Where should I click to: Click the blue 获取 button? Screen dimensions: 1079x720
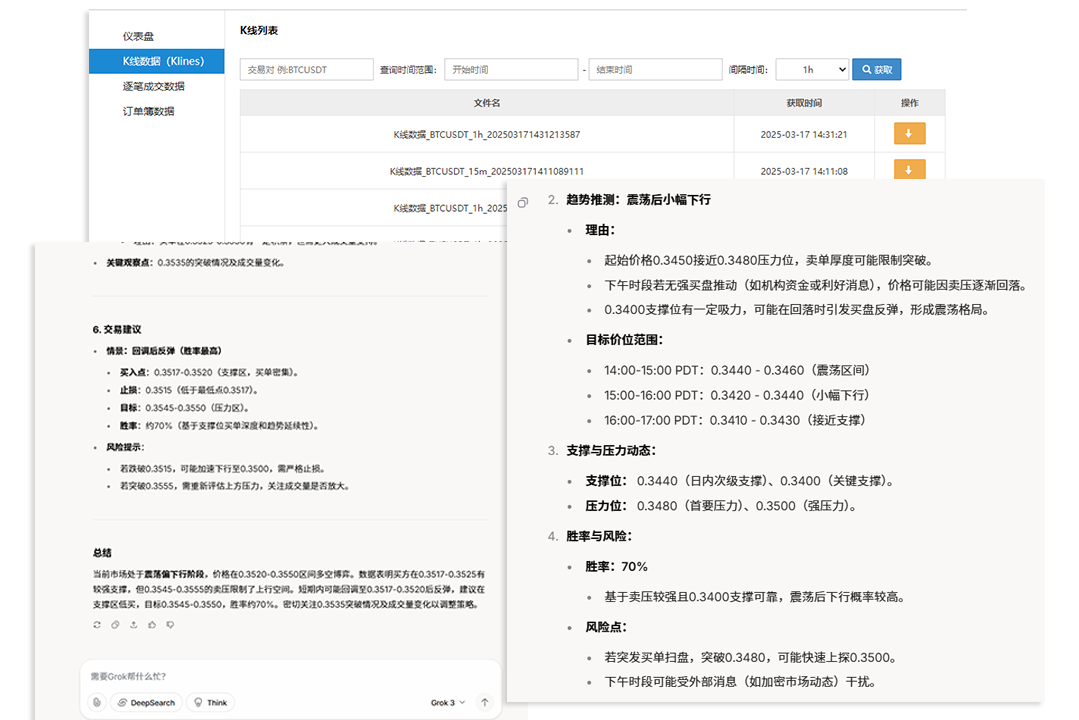point(876,70)
